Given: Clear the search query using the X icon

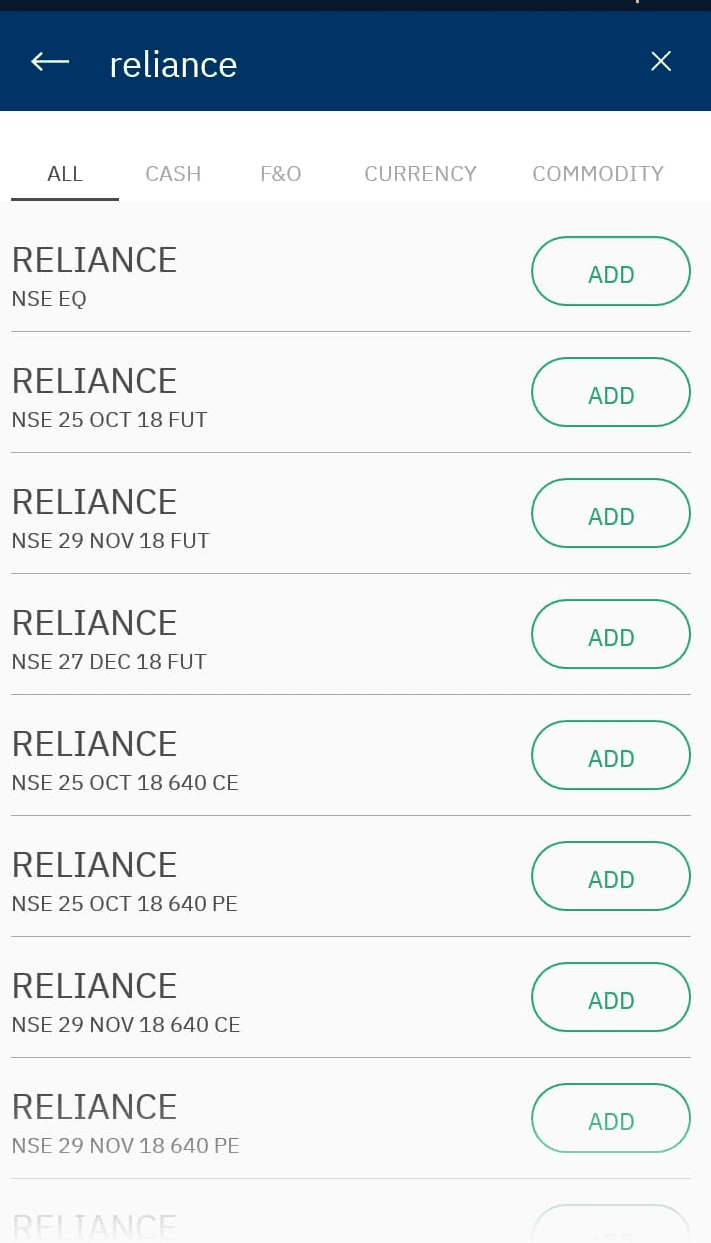Looking at the screenshot, I should (661, 61).
